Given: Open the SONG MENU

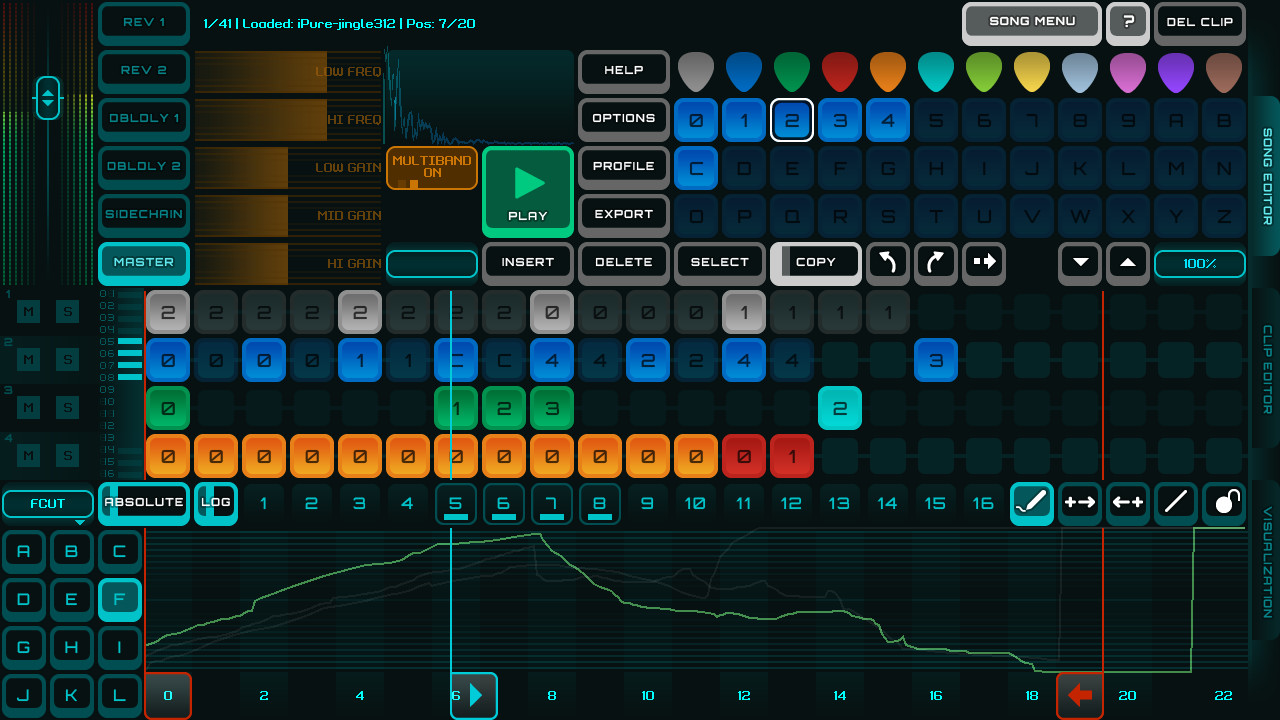Looking at the screenshot, I should pos(1031,21).
